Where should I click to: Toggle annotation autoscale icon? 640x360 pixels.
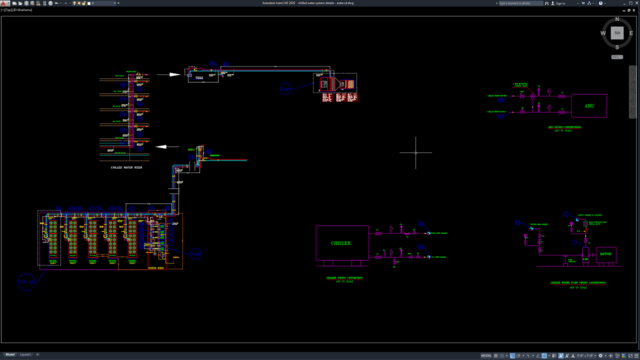567,356
